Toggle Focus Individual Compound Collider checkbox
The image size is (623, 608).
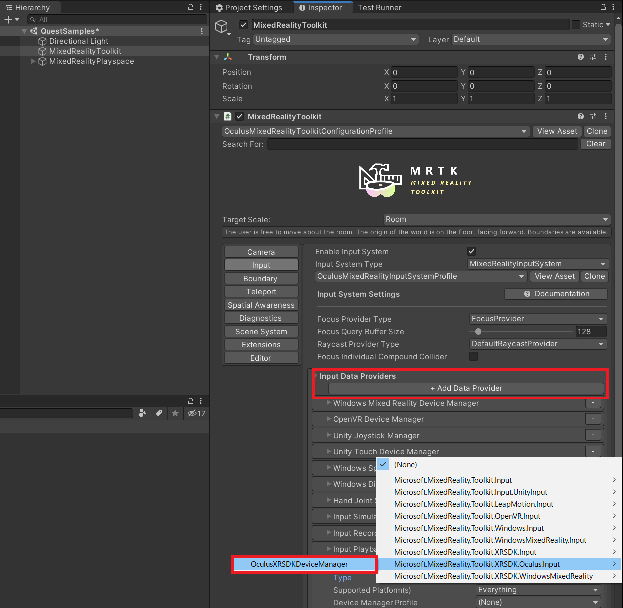(x=473, y=356)
